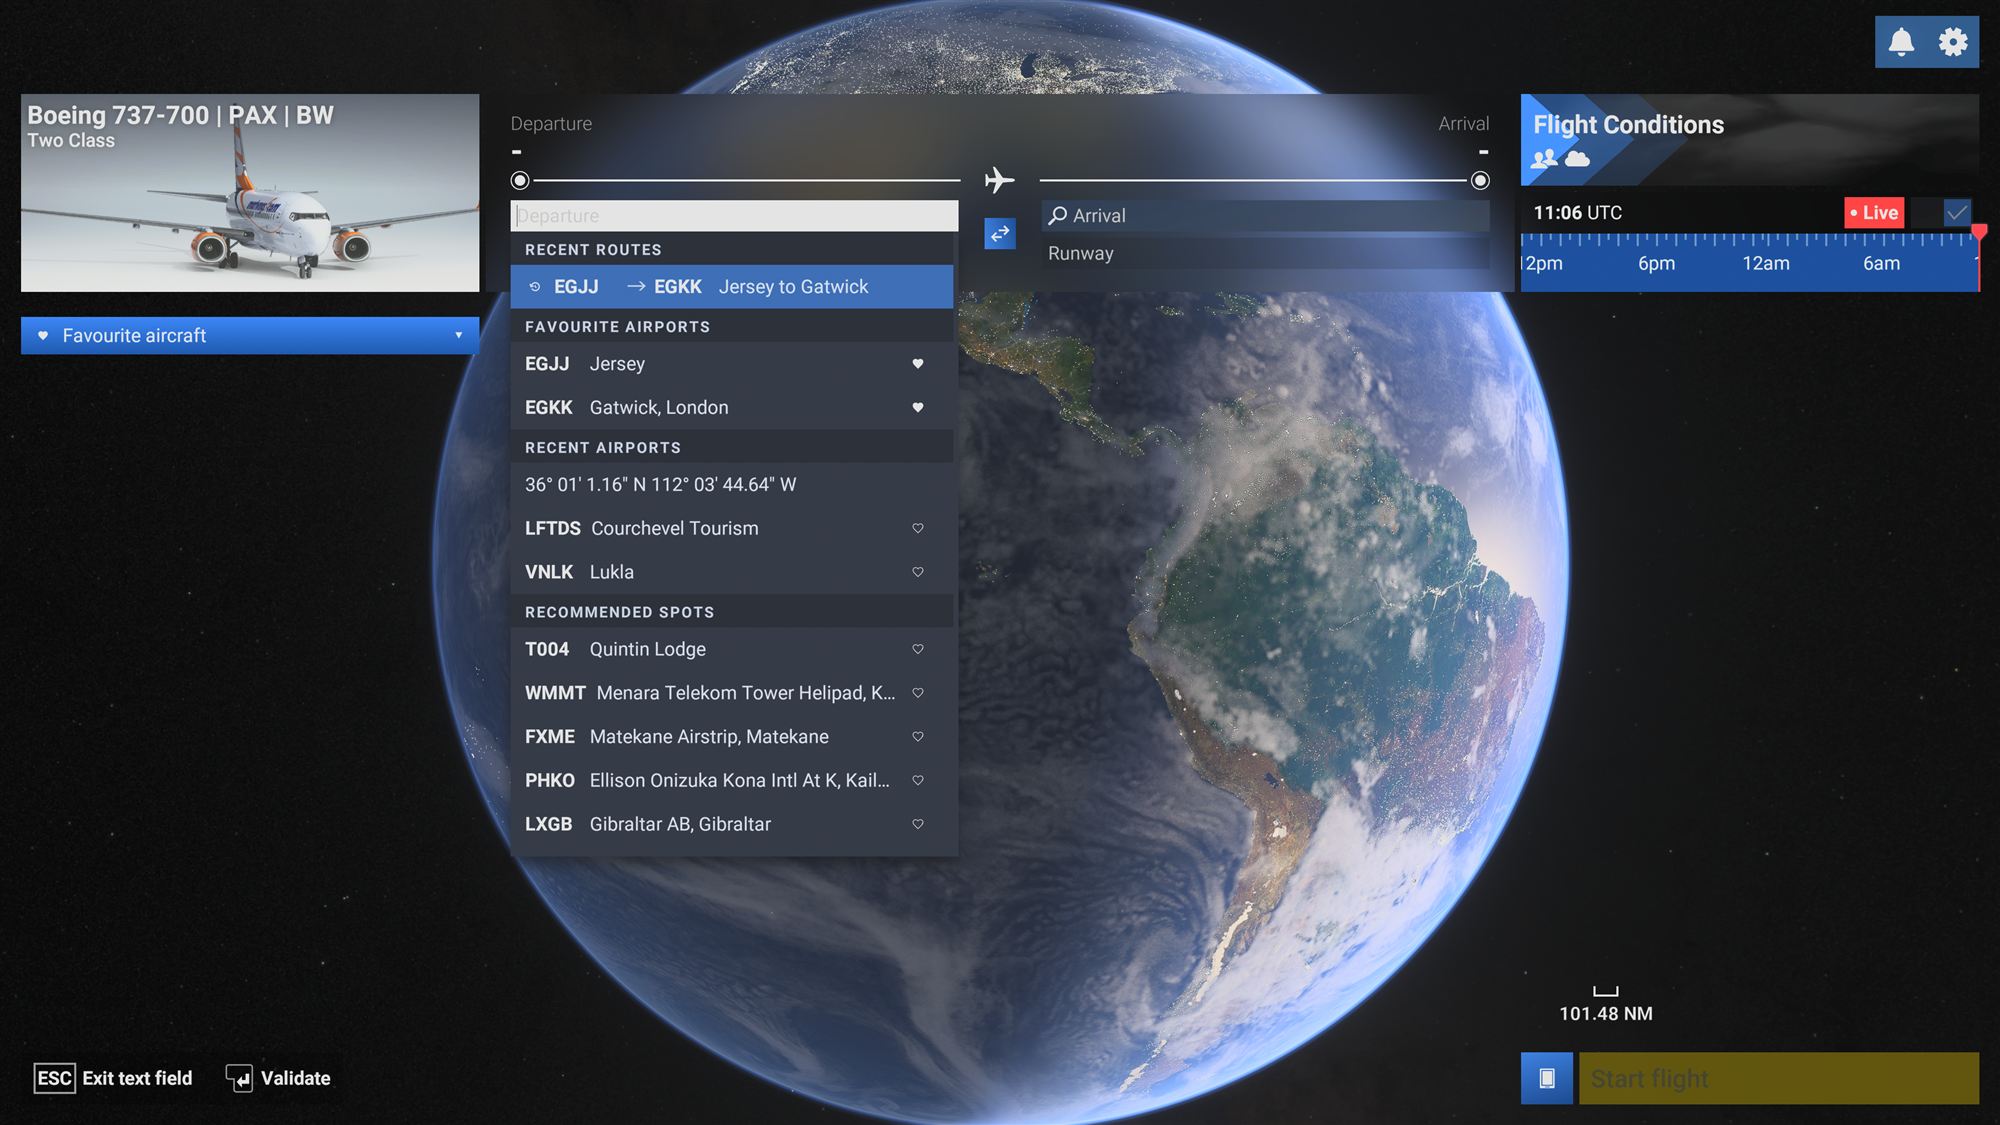Screen dimensions: 2000x1125
Task: Swap departure and arrival airports
Action: (1000, 234)
